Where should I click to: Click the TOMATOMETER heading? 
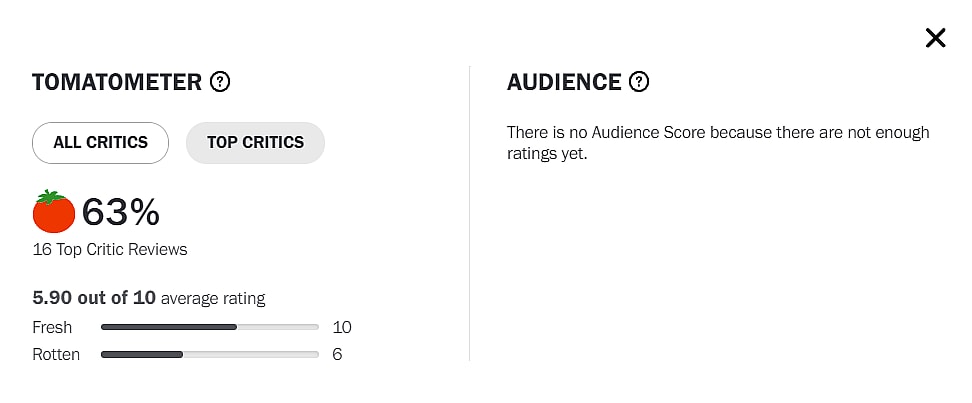[x=116, y=82]
